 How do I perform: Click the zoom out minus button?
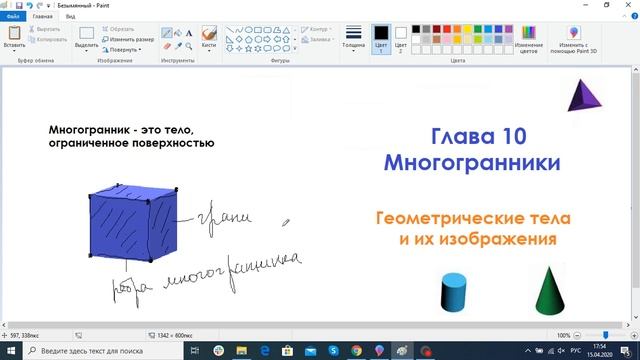coord(577,336)
